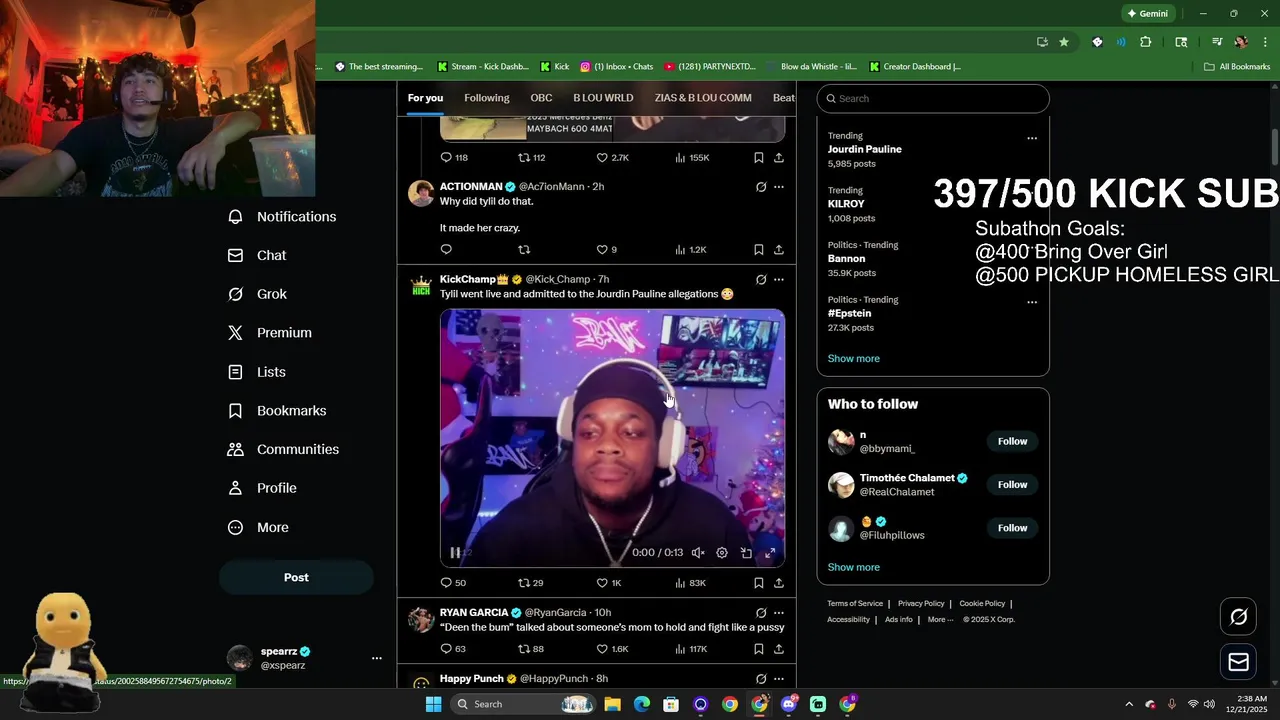The image size is (1280, 720).
Task: Open options for Jourdin Pauline trend
Action: tap(1032, 138)
